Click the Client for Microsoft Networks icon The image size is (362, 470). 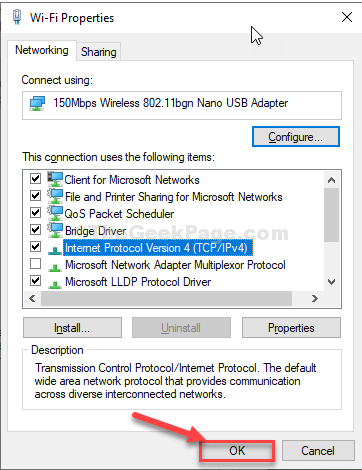coord(55,179)
